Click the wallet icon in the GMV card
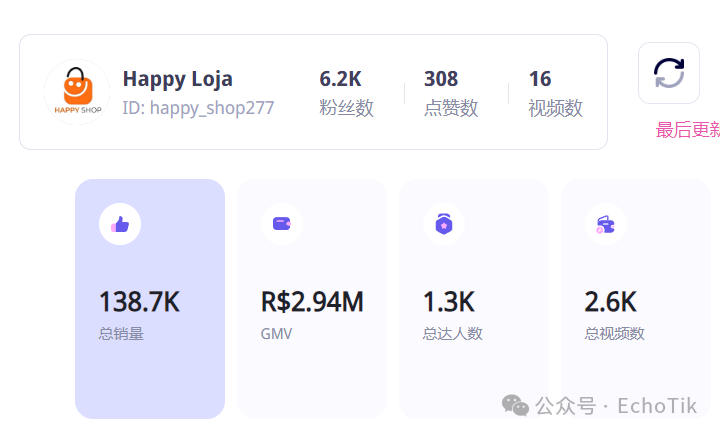This screenshot has width=720, height=435. point(281,224)
